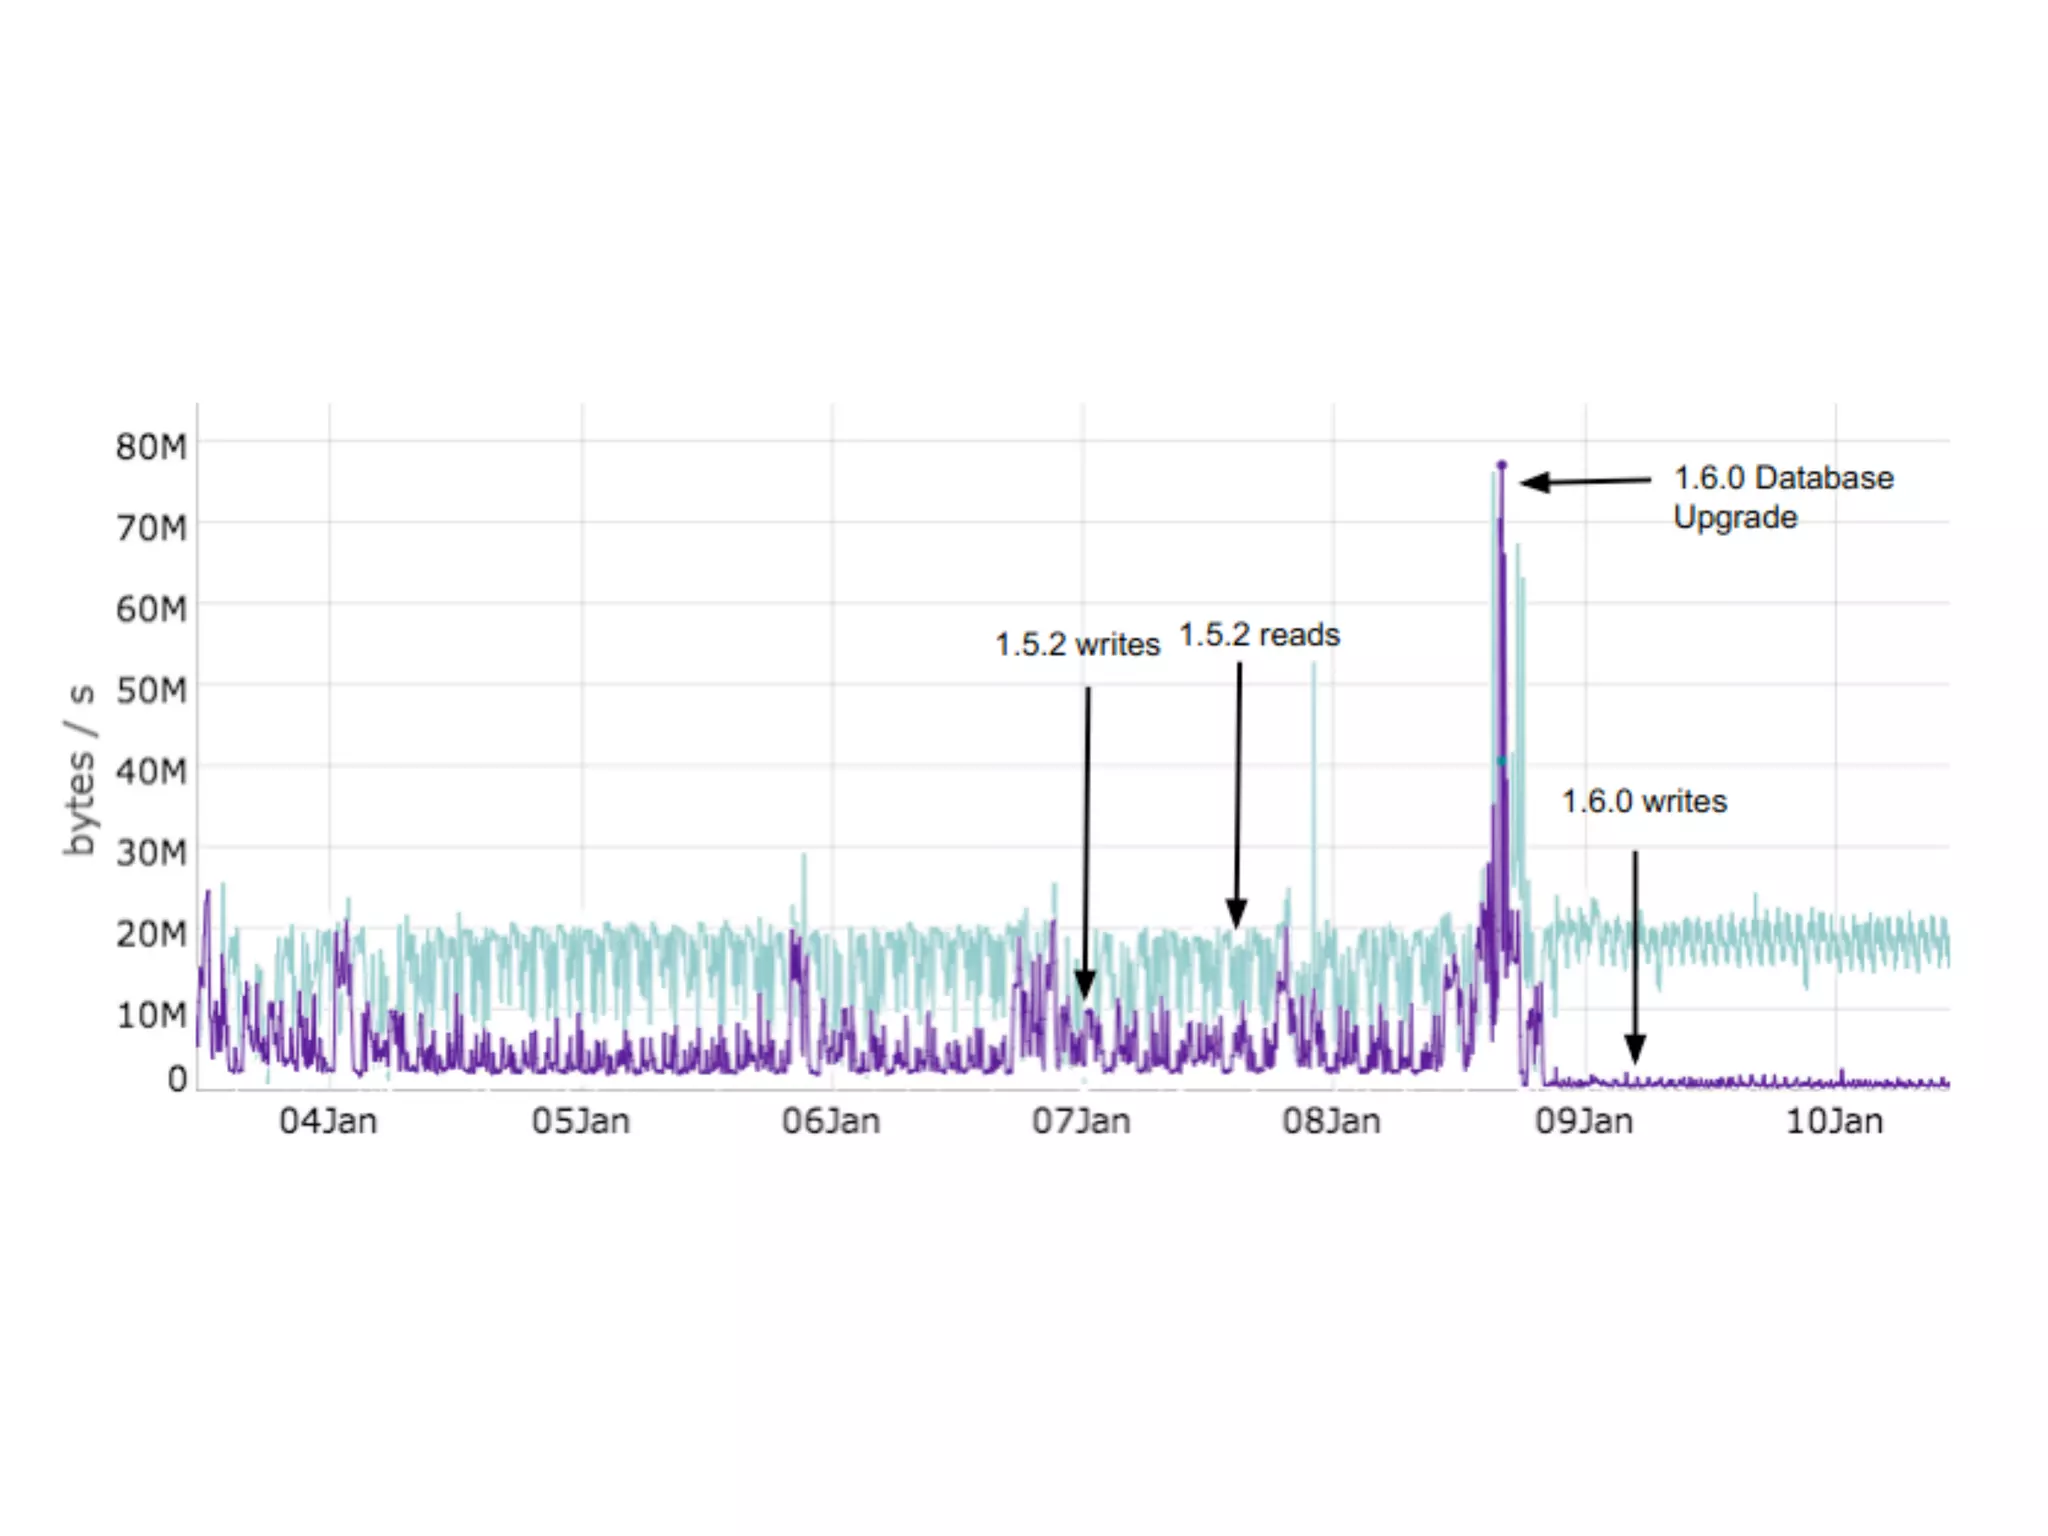Image resolution: width=2048 pixels, height=1536 pixels.
Task: Click the 20M y-axis tick label
Action: coord(151,934)
